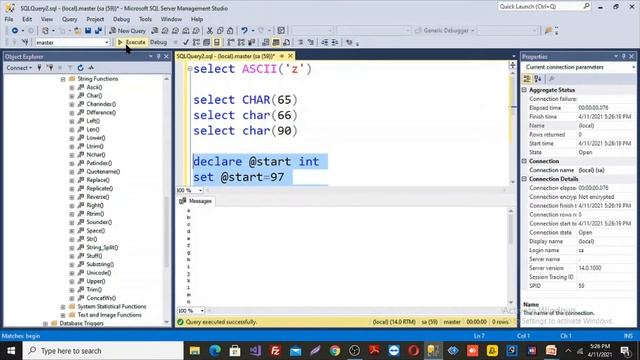Screen dimensions: 640x360
Task: Open the Window menu
Action: pyautogui.click(x=171, y=19)
